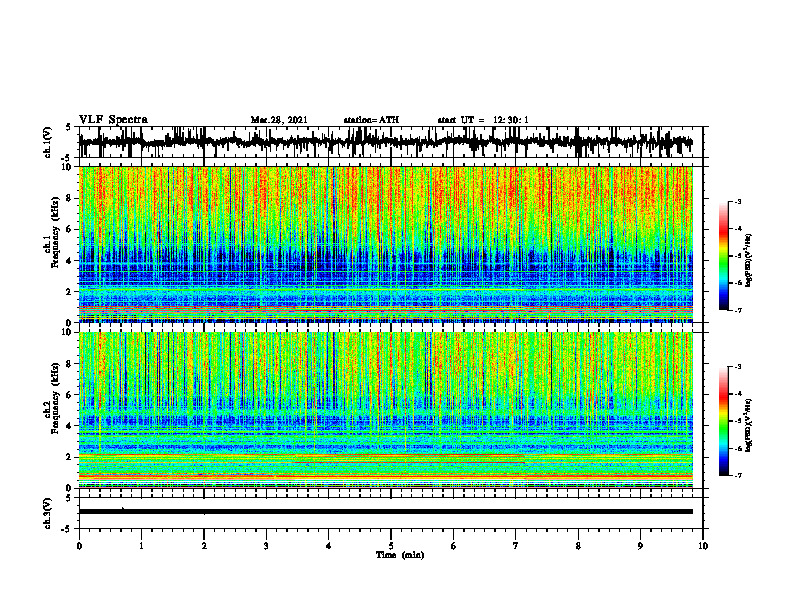Click "-6" on the ch.1 color scale
792x612 pixels.
pyautogui.click(x=738, y=283)
